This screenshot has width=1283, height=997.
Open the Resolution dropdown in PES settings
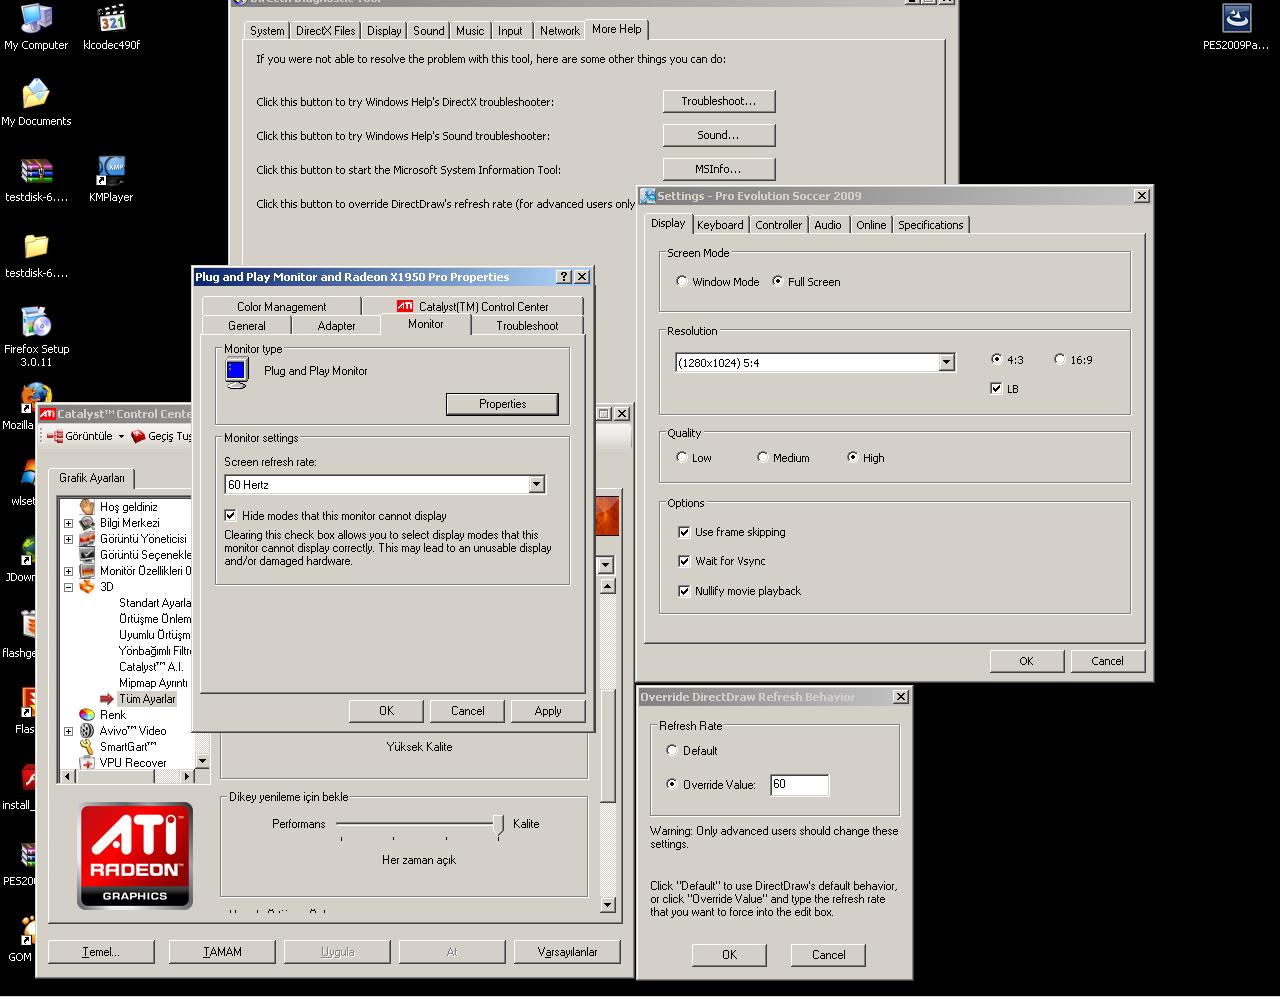point(946,363)
